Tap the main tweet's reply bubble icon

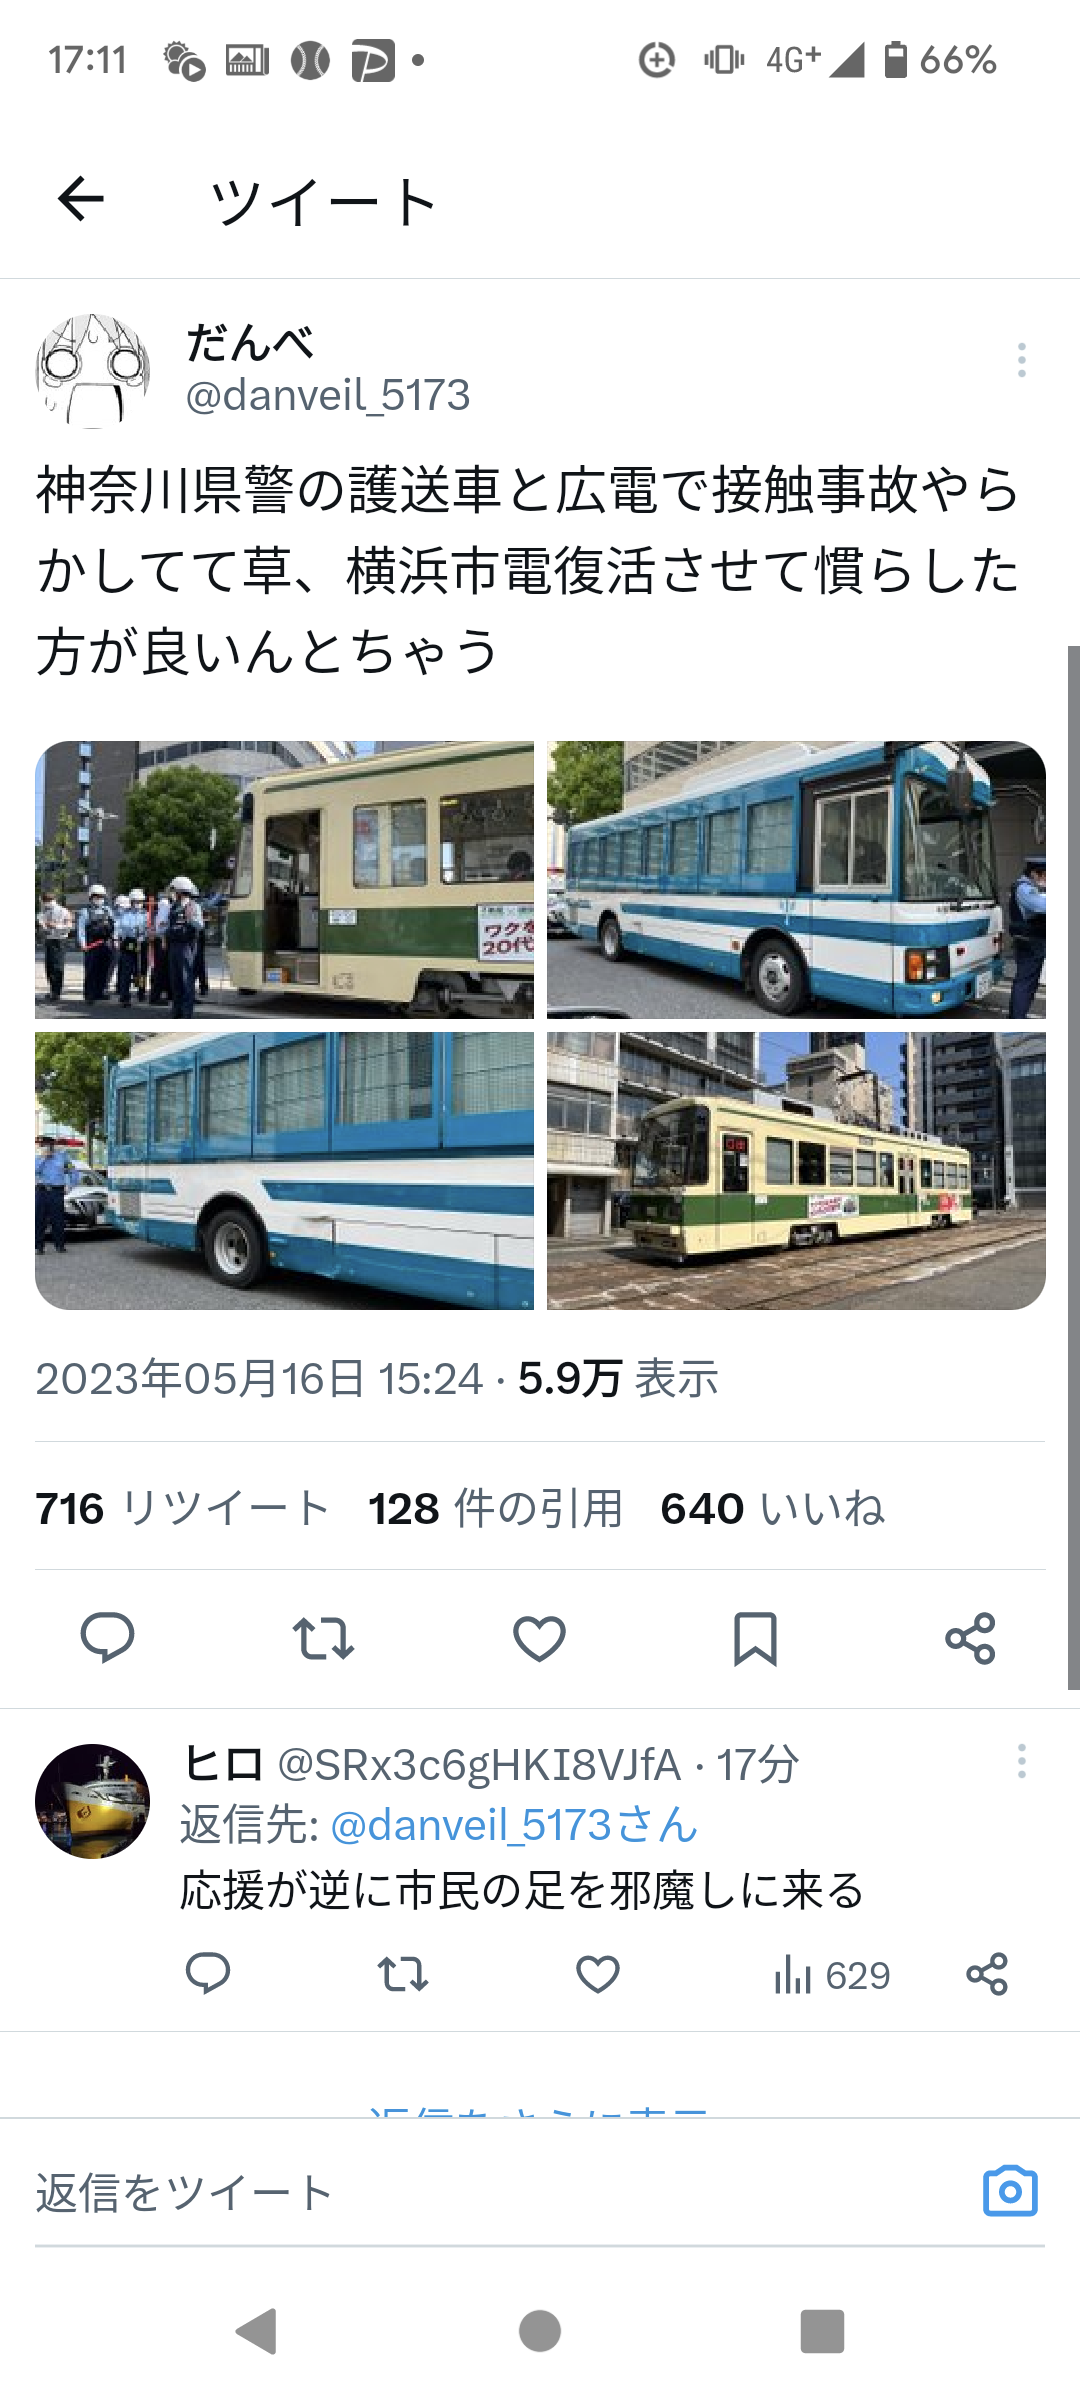[x=107, y=1638]
